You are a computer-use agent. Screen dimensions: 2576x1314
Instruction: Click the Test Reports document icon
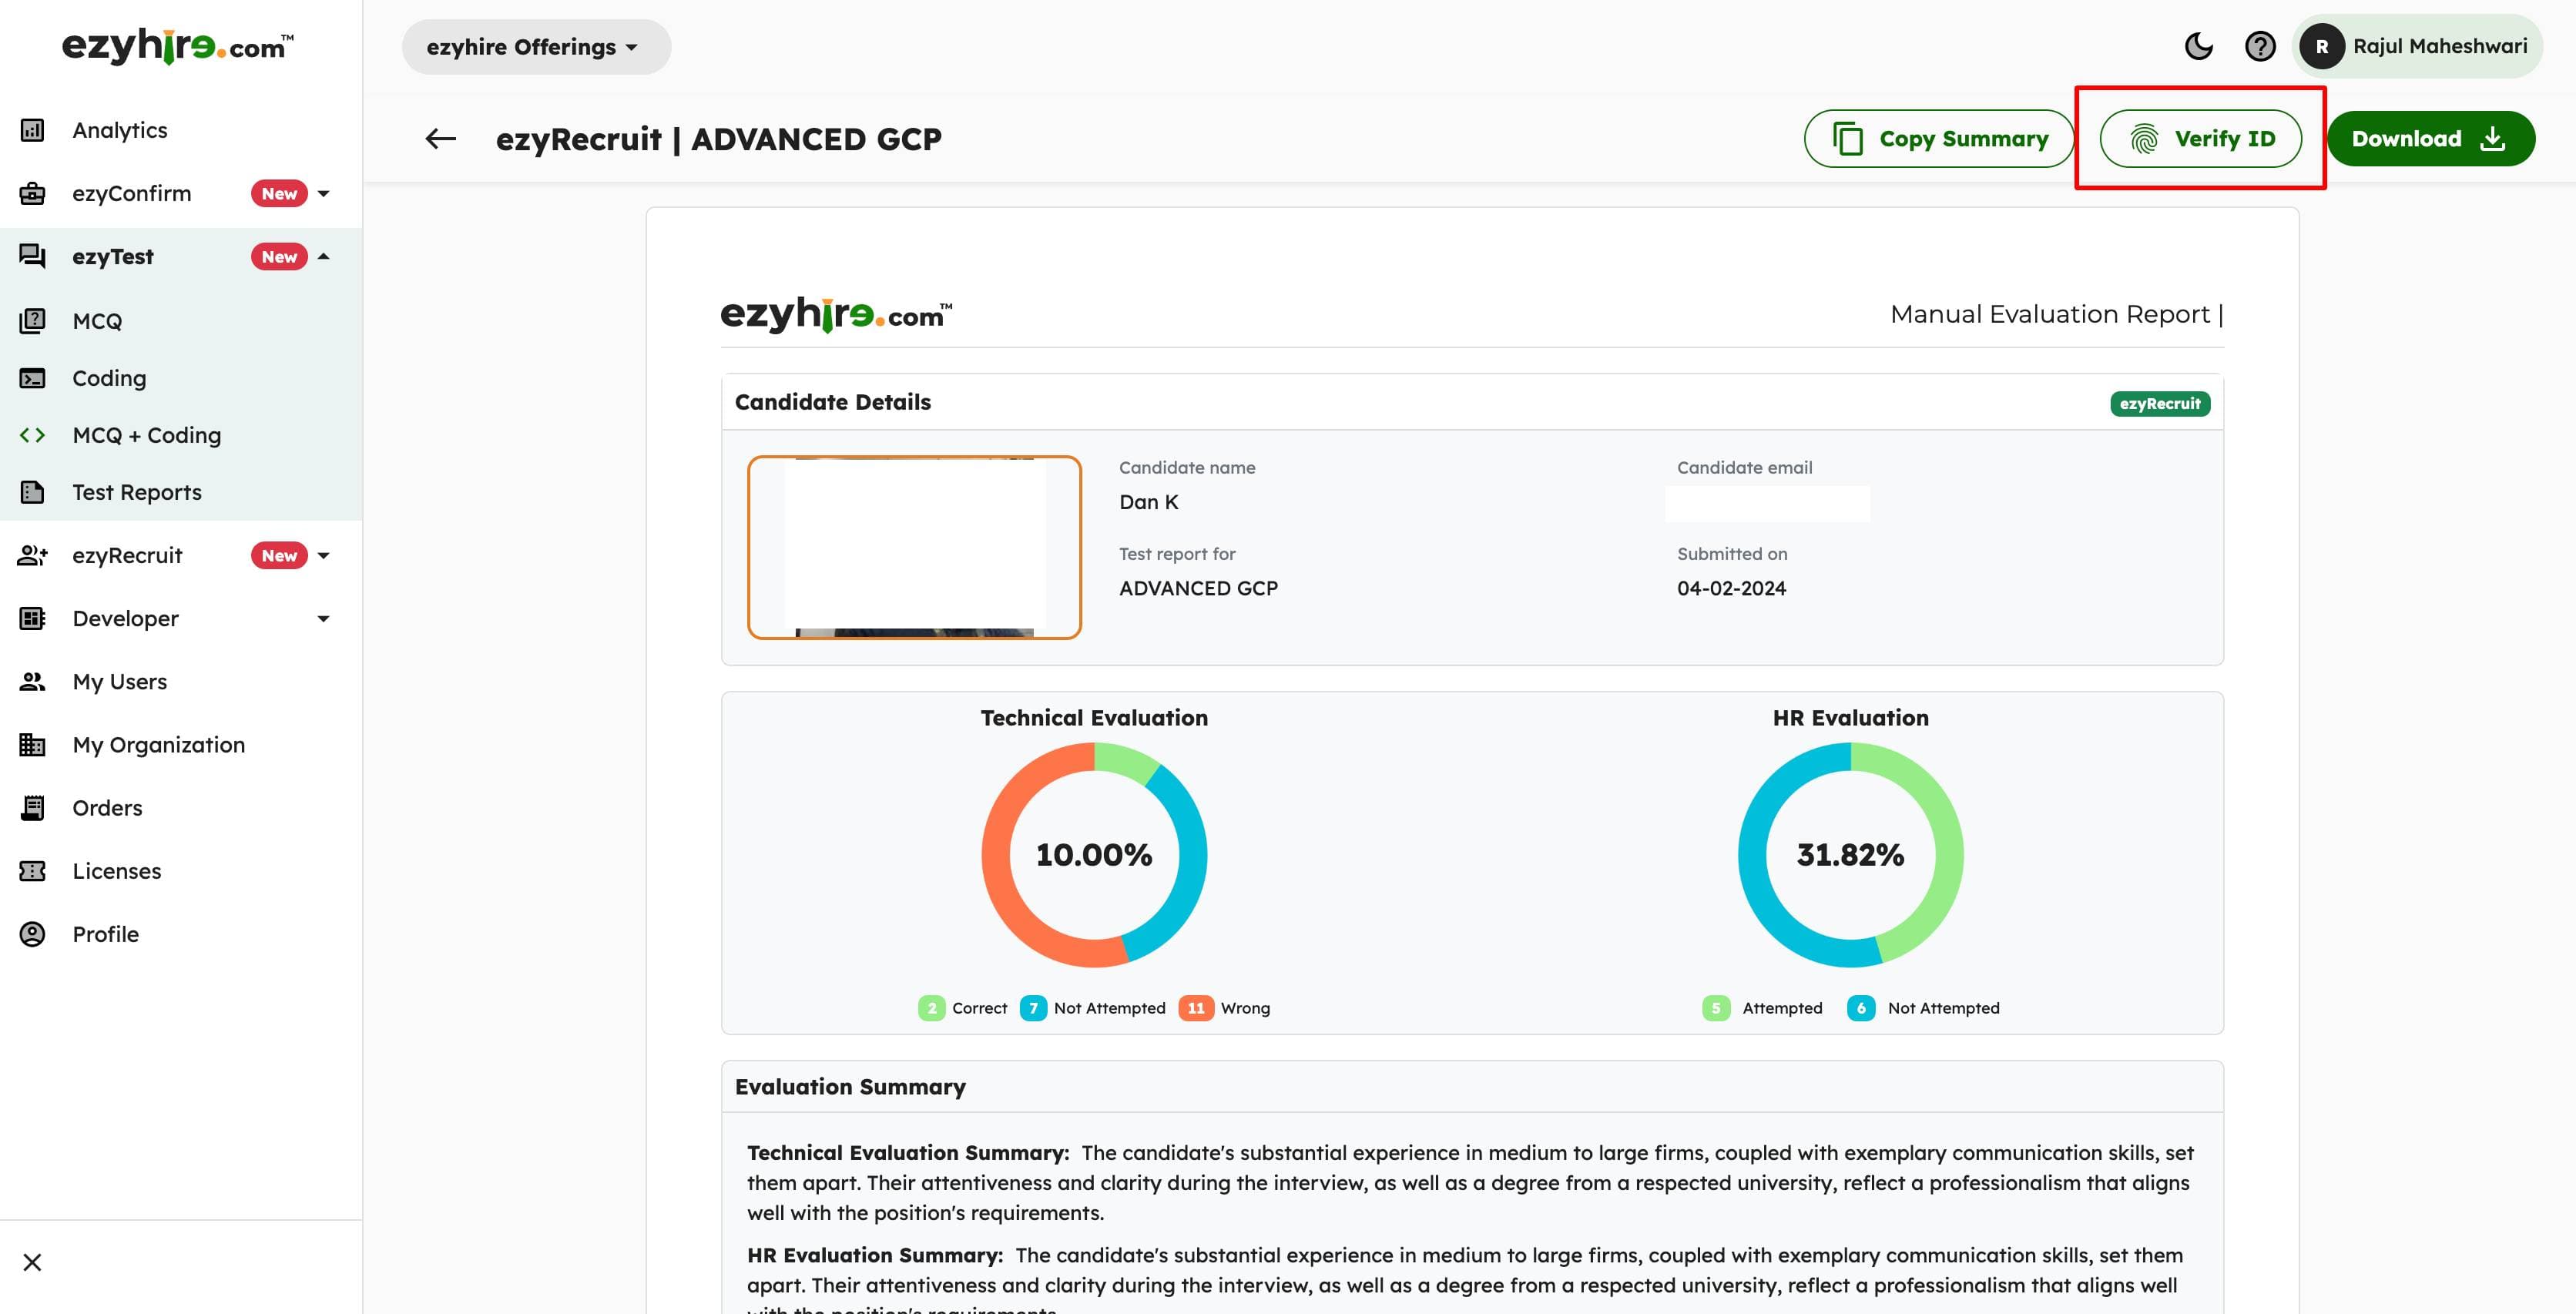click(32, 492)
